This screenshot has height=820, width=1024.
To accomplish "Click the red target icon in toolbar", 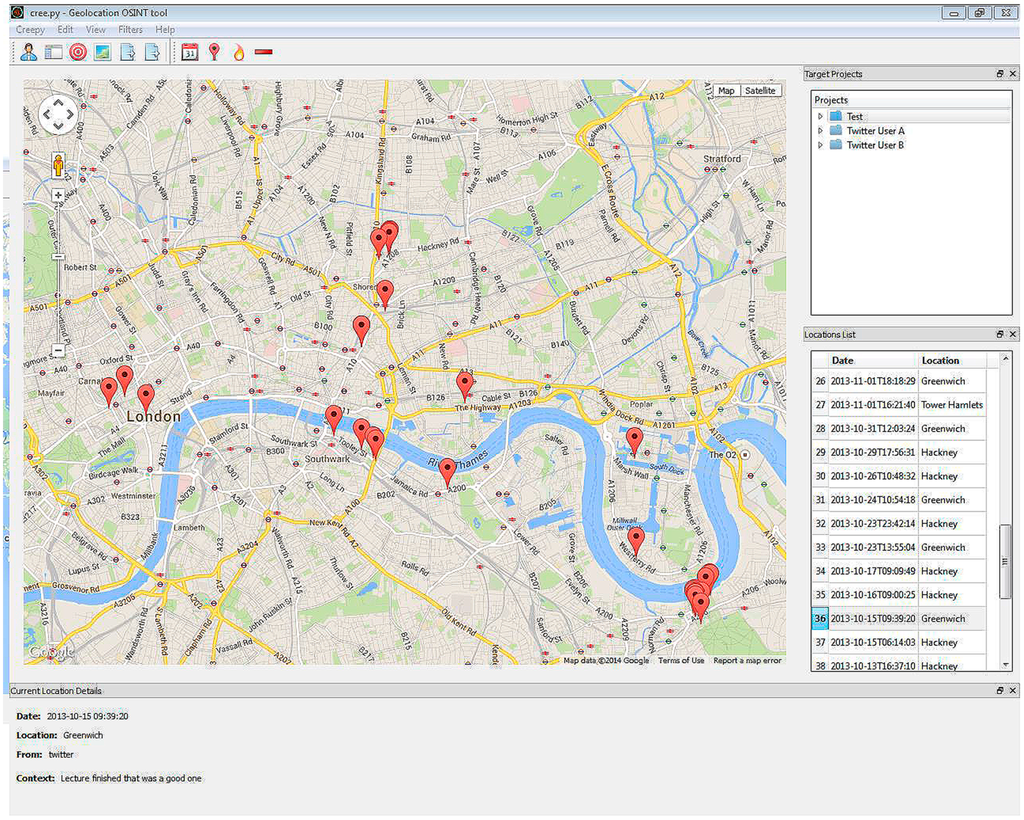I will click(77, 53).
